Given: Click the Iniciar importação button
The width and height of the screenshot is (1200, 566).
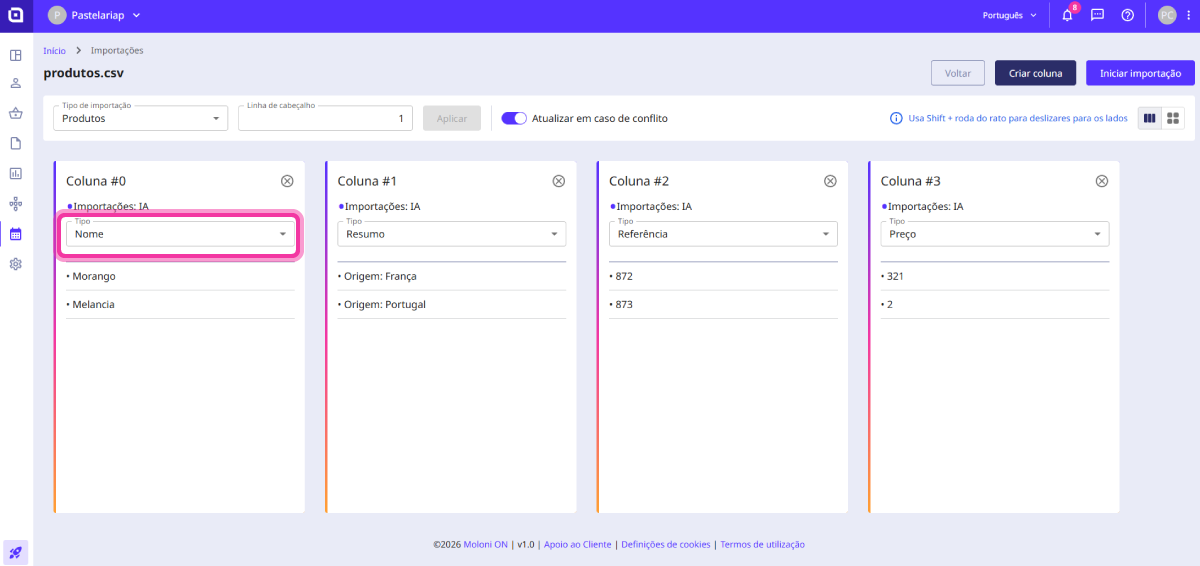Looking at the screenshot, I should click(1140, 73).
